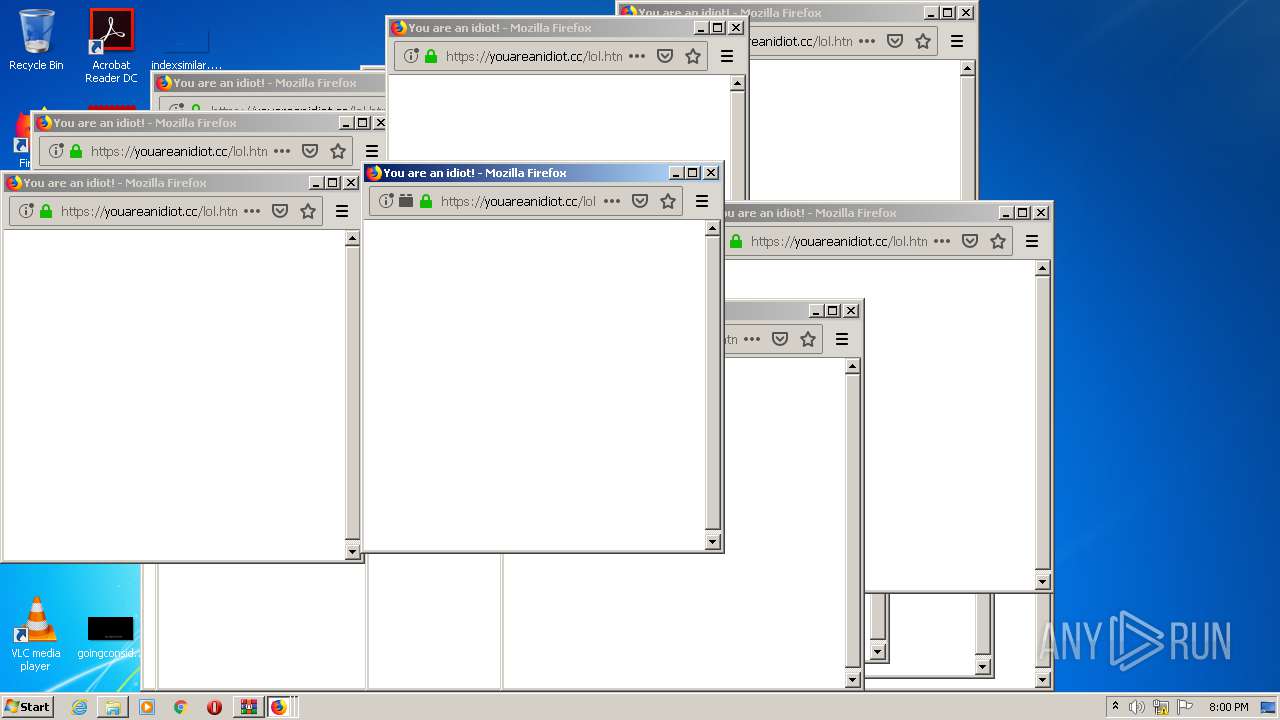1280x720 pixels.
Task: Open the hamburger menu of the active Firefox window
Action: 702,201
